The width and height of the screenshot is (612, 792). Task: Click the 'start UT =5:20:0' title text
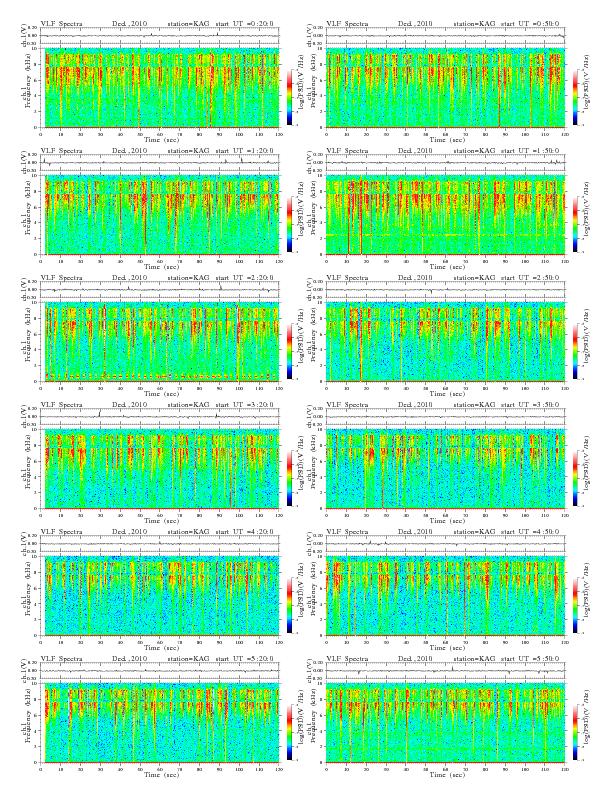pos(244,659)
